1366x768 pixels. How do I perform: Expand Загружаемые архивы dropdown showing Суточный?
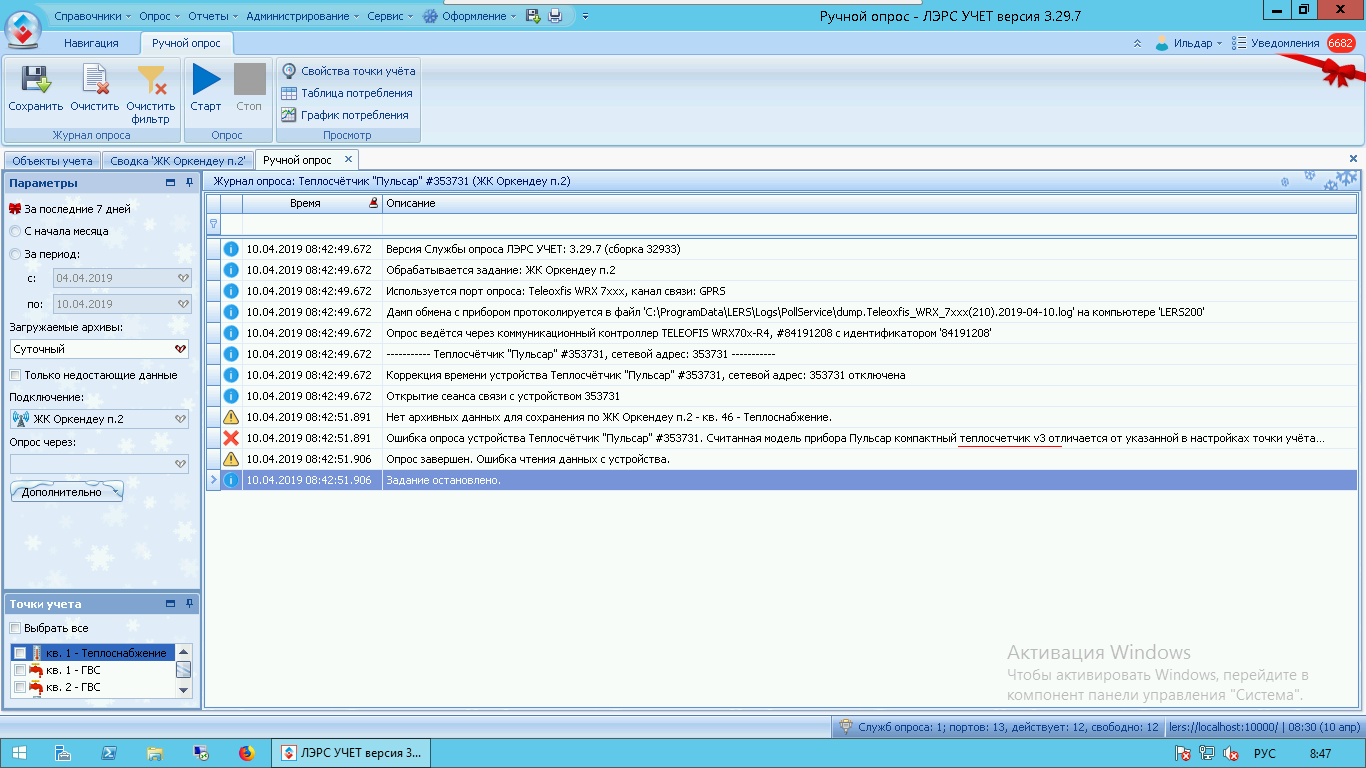click(180, 350)
